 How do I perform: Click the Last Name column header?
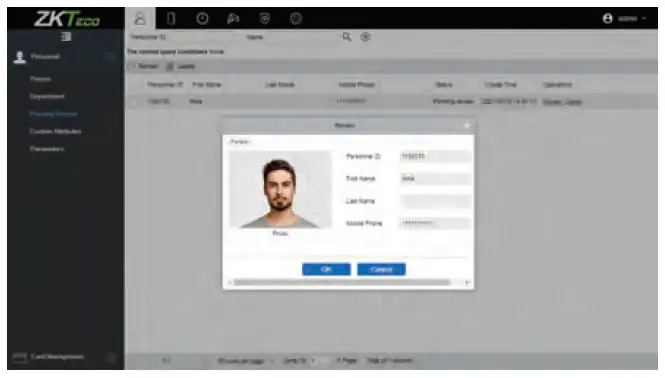coord(279,85)
